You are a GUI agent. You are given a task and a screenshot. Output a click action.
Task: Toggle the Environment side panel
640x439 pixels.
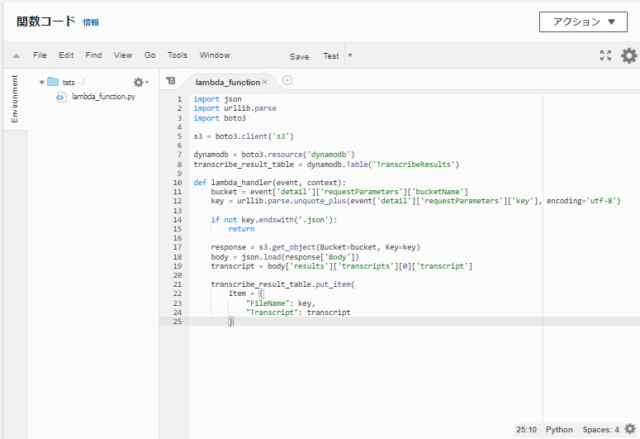pyautogui.click(x=15, y=99)
